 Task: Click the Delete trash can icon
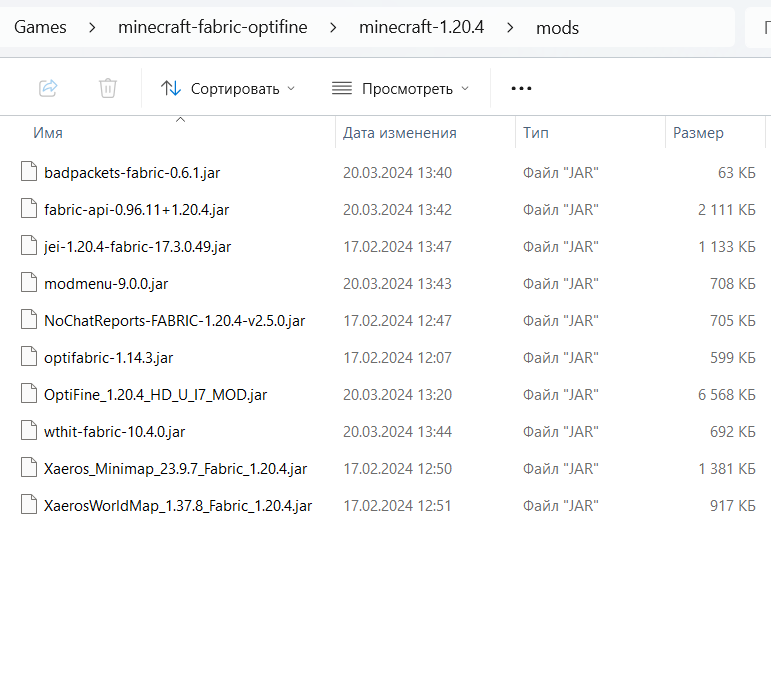coord(108,89)
